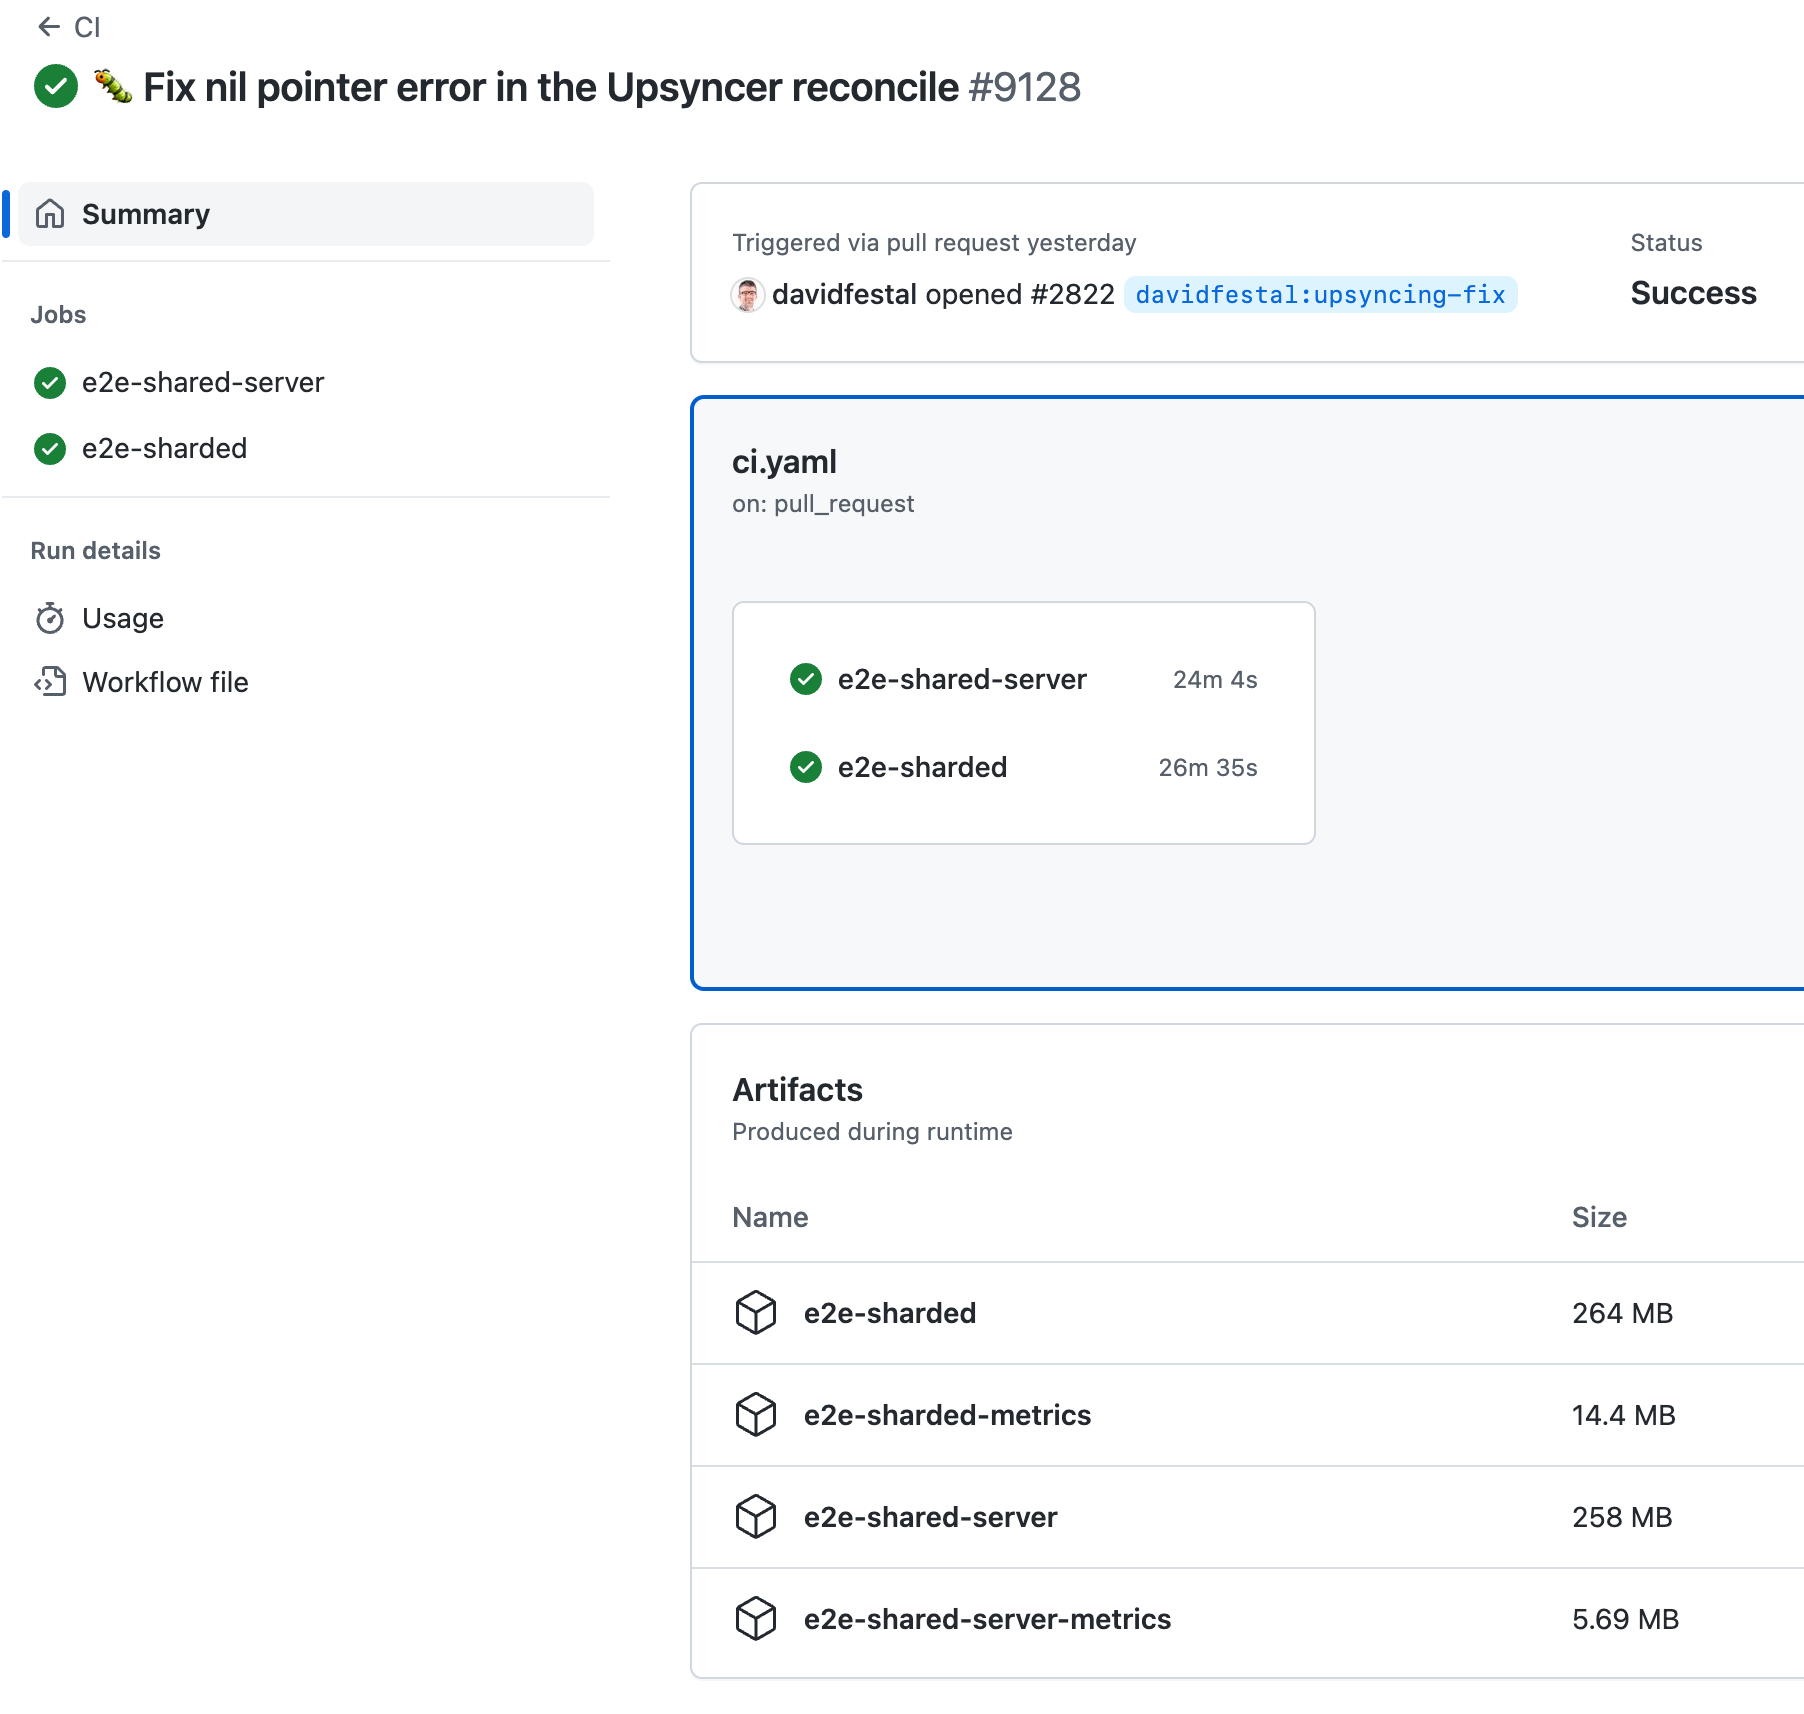Open pull request #2822
1804x1714 pixels.
click(x=1075, y=294)
